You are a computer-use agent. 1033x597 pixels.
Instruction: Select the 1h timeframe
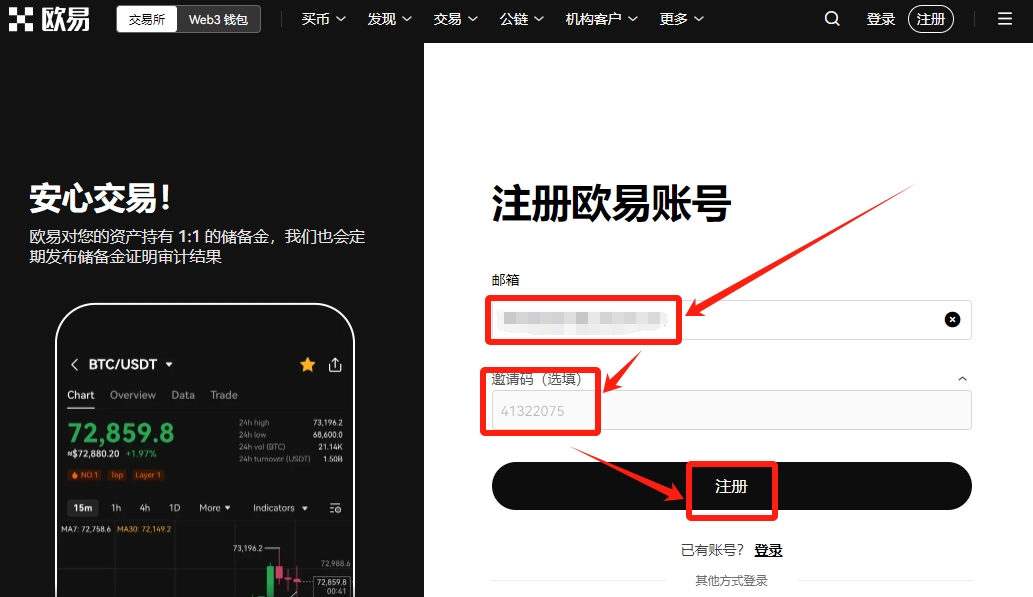point(116,508)
